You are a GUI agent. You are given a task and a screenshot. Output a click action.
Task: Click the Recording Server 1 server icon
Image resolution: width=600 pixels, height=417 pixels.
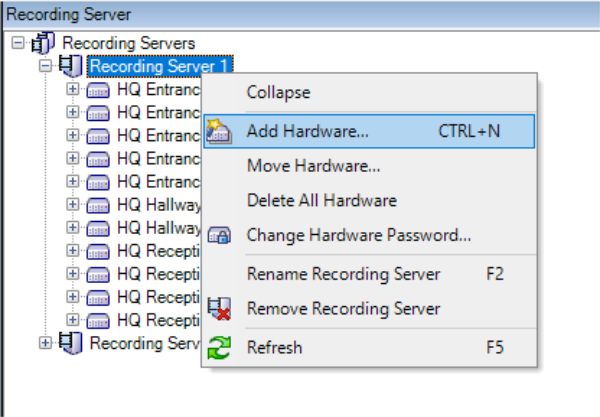pos(71,66)
